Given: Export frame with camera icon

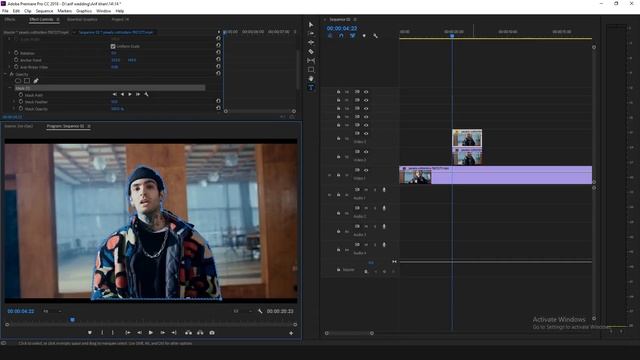Looking at the screenshot, I should [212, 333].
